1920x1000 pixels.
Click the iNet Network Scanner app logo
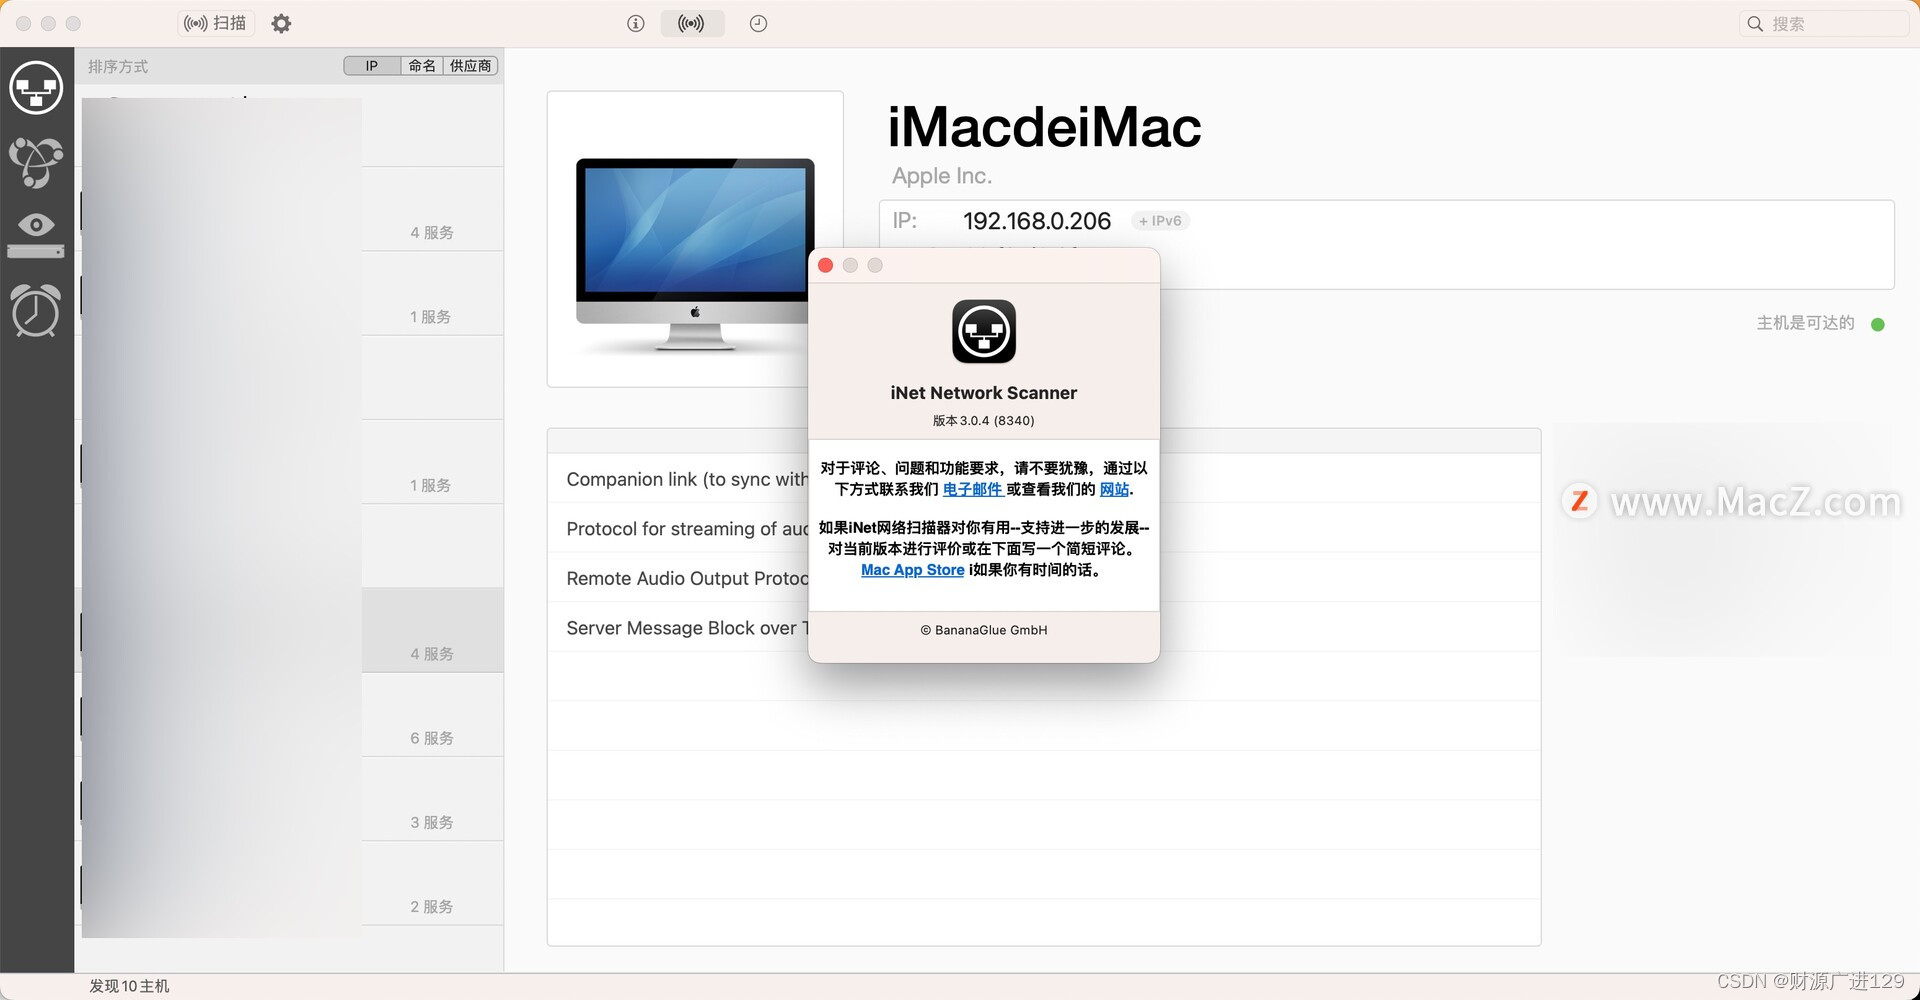click(983, 332)
